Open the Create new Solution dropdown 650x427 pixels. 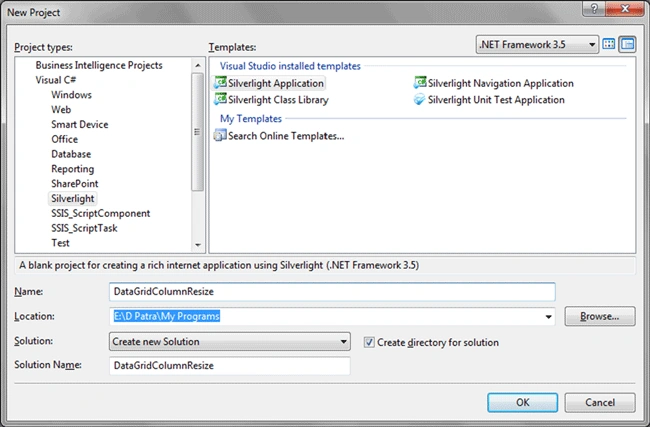[x=230, y=342]
